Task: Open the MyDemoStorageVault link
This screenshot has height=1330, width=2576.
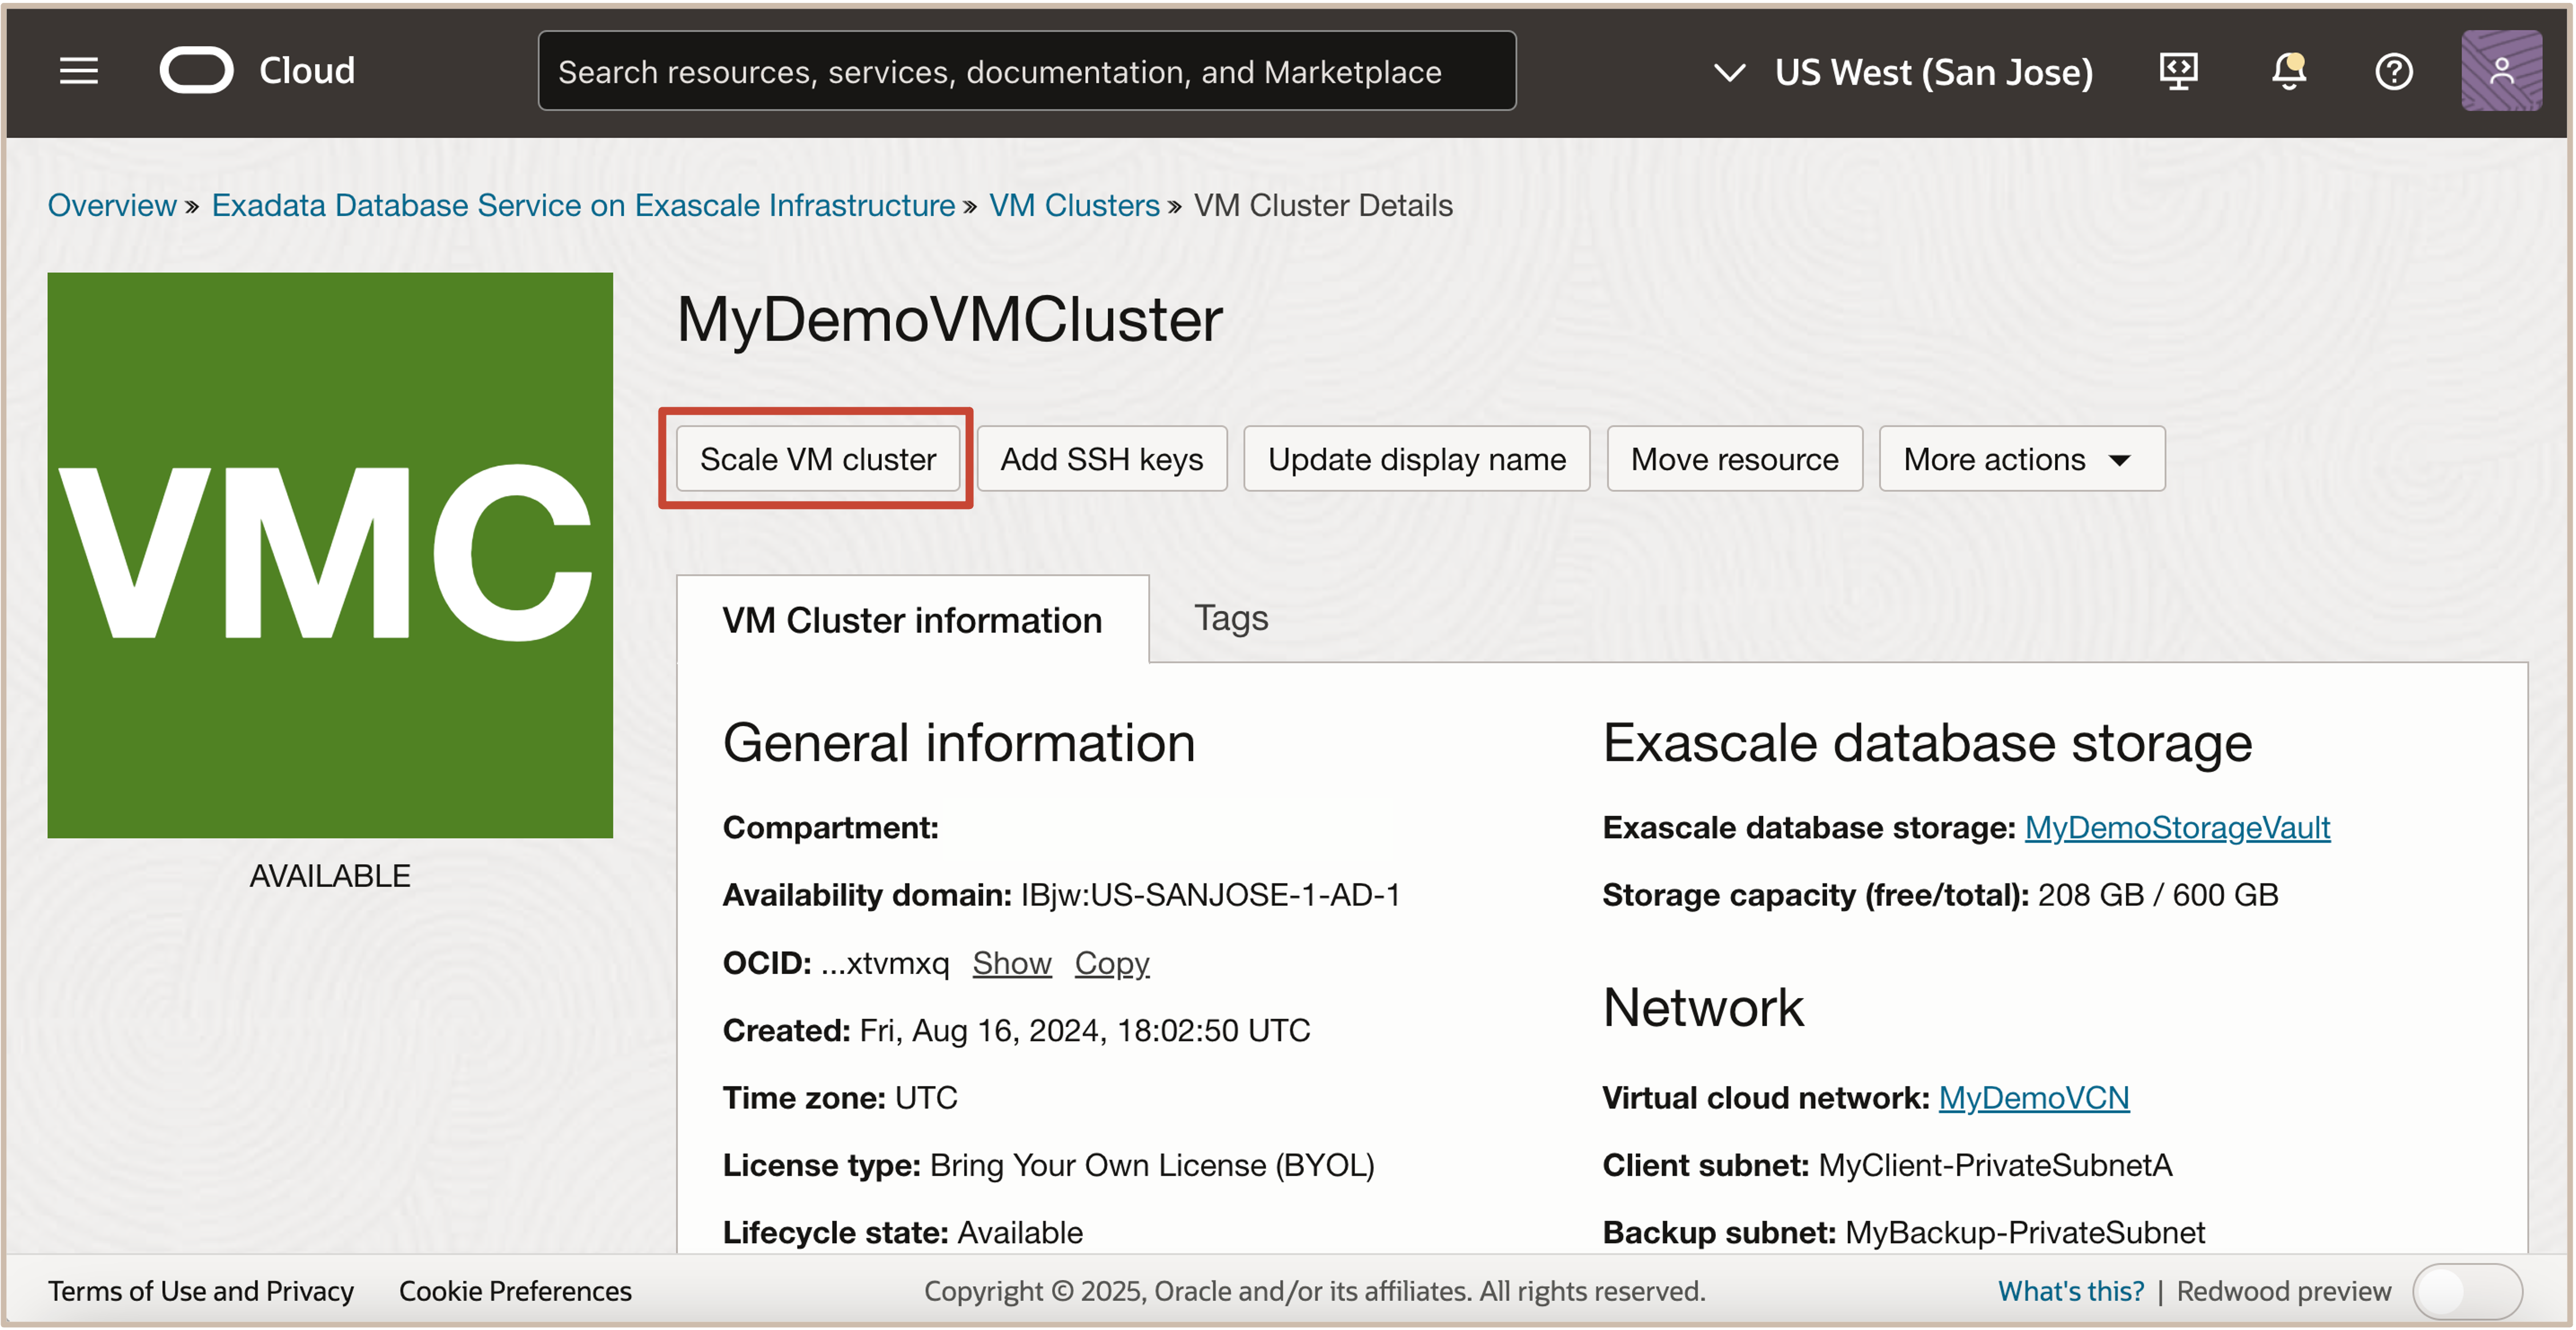Action: coord(2176,827)
